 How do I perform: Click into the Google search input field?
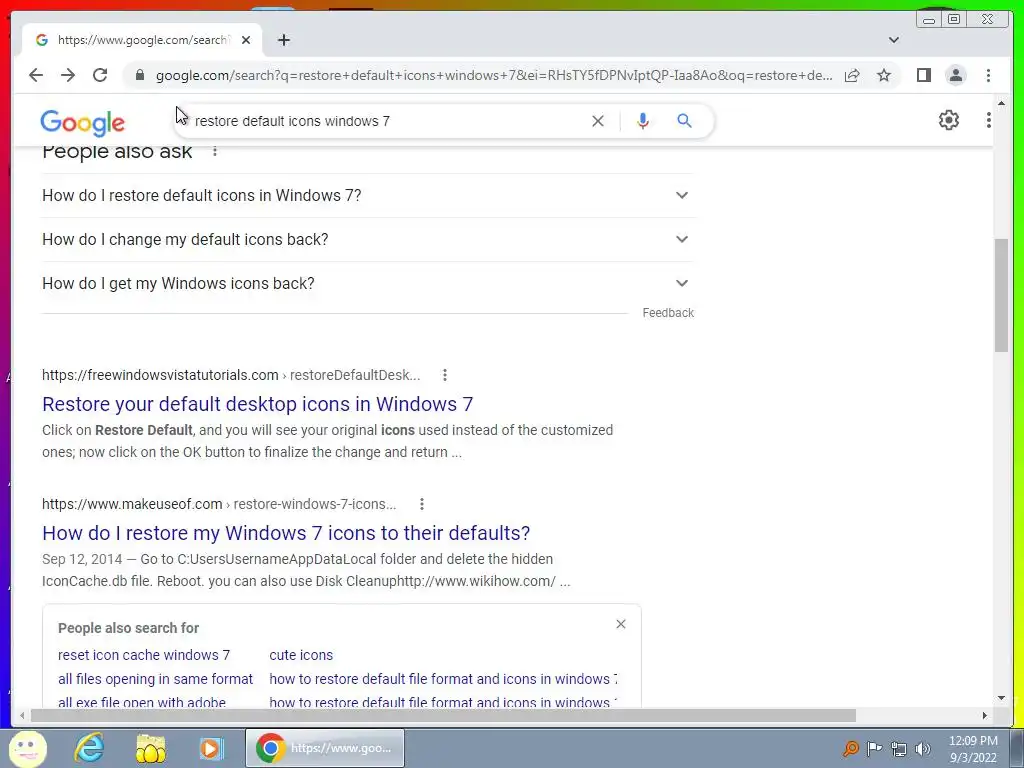[385, 121]
